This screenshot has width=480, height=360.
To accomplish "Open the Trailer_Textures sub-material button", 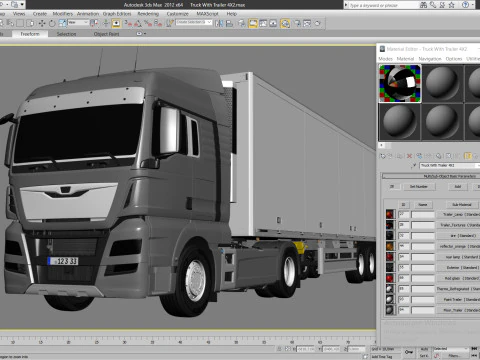I will [x=458, y=225].
